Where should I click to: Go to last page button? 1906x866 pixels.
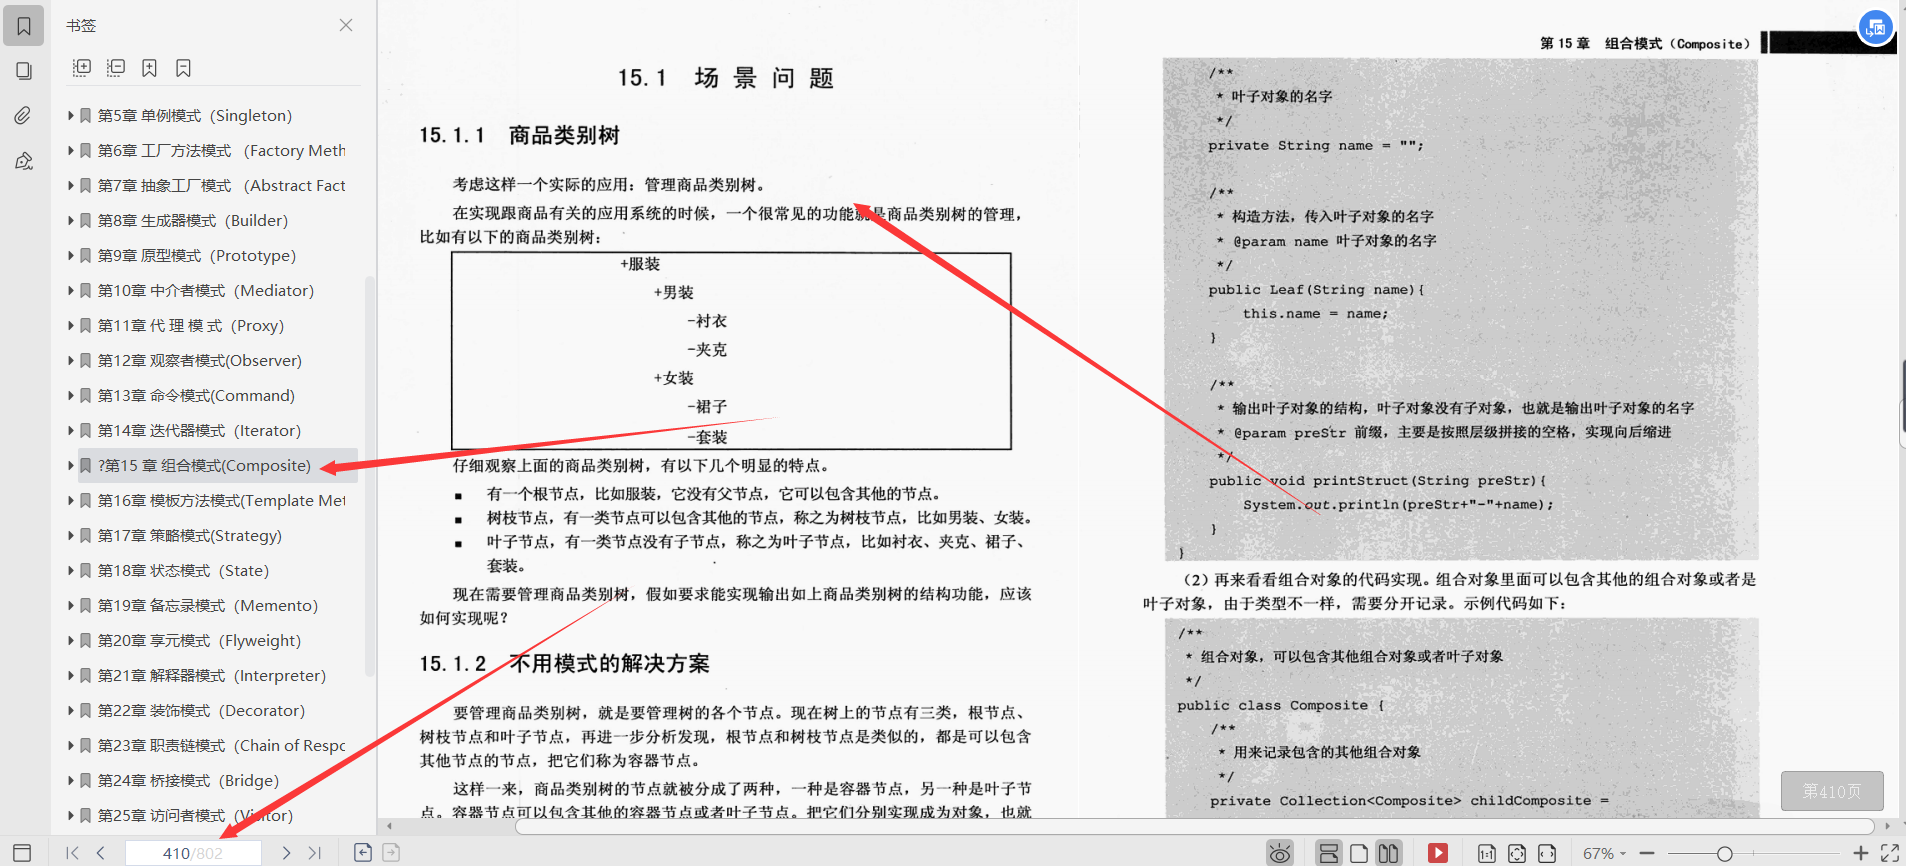click(x=315, y=853)
